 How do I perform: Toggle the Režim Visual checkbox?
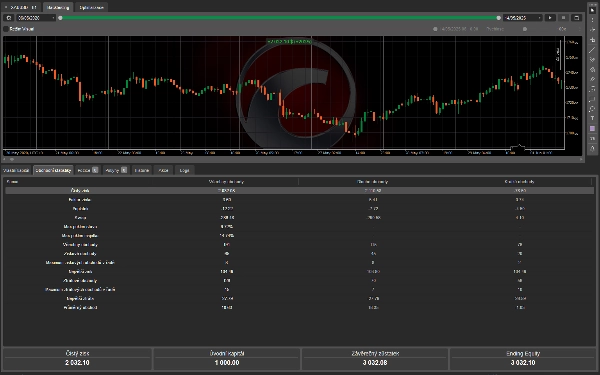pos(6,29)
